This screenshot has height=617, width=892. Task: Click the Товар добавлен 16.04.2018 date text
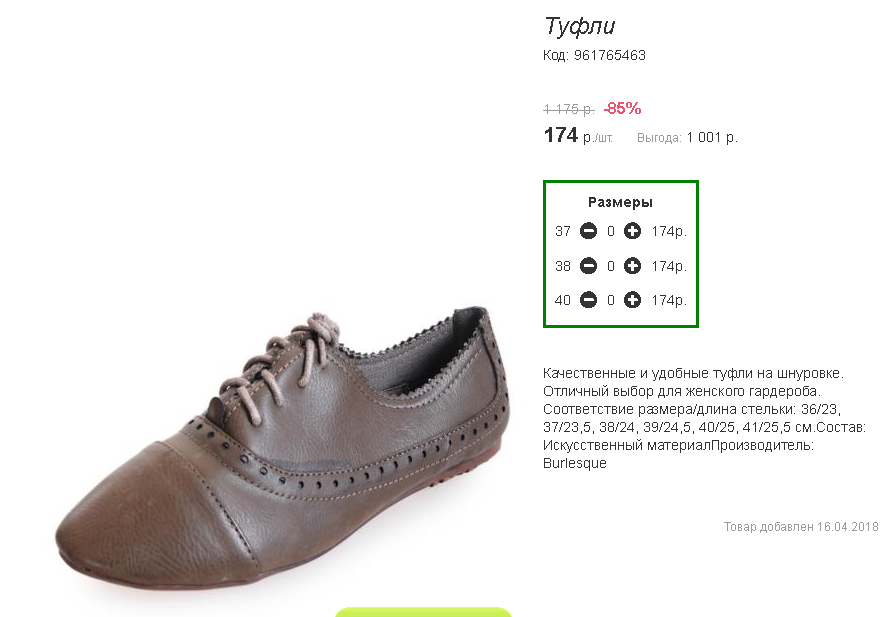(x=801, y=527)
